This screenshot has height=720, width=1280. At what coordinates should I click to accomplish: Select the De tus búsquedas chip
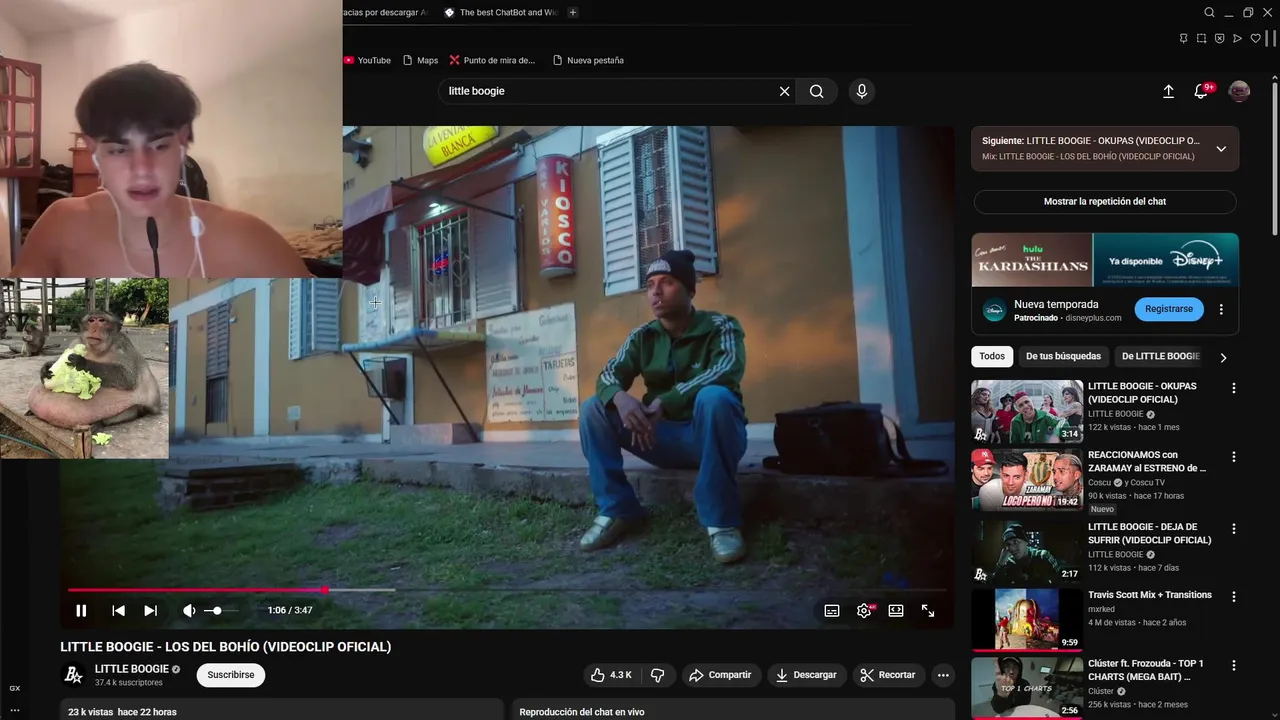(x=1063, y=356)
